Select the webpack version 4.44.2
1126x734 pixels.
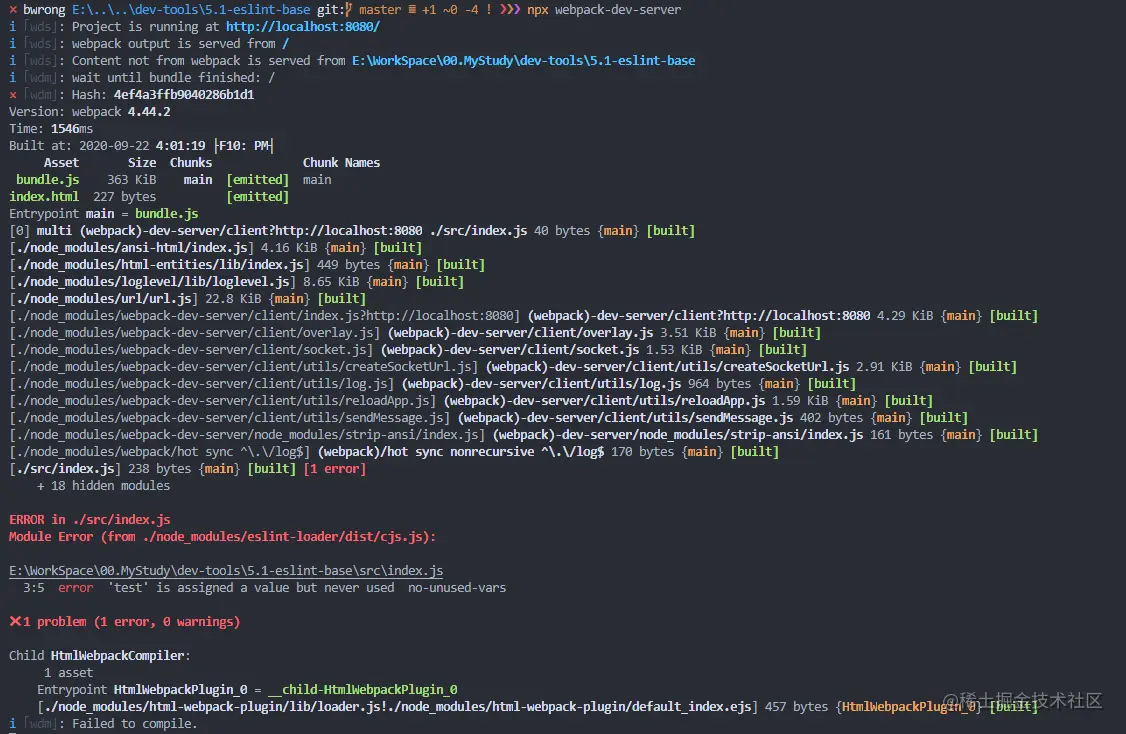click(149, 111)
